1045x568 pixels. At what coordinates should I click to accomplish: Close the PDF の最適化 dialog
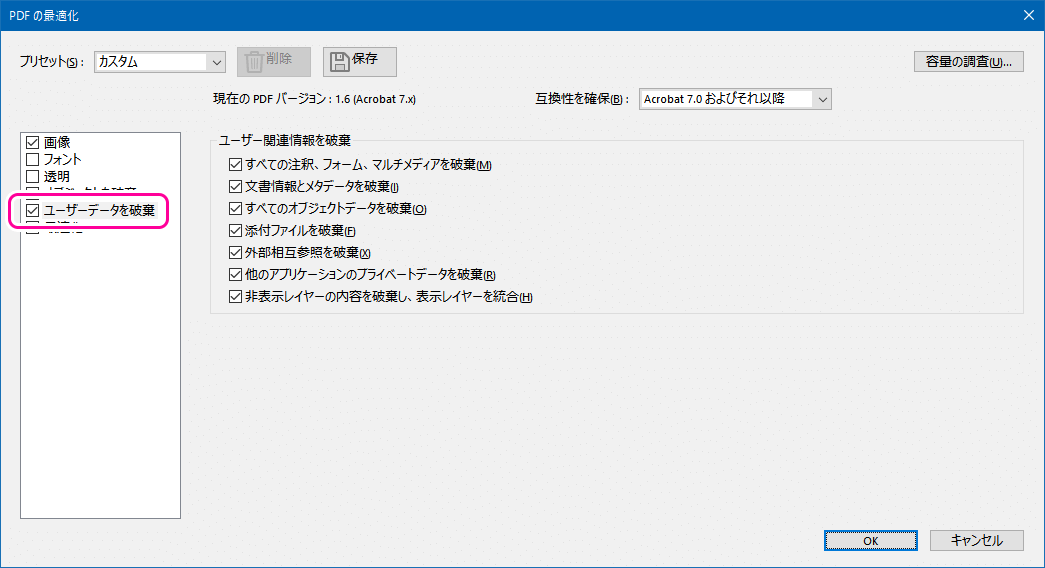1028,15
